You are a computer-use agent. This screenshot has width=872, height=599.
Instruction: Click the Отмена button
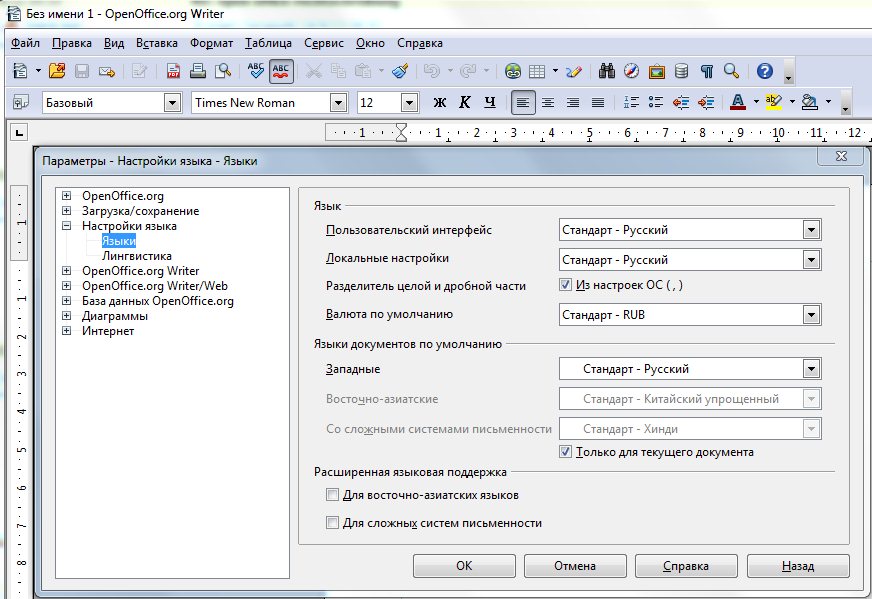click(575, 566)
